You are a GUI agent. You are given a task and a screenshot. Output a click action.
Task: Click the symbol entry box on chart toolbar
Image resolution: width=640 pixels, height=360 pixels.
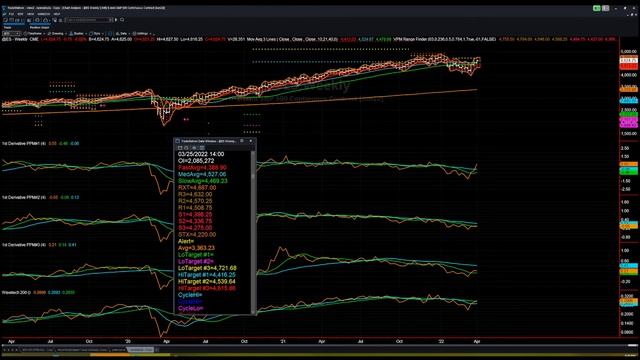11,33
